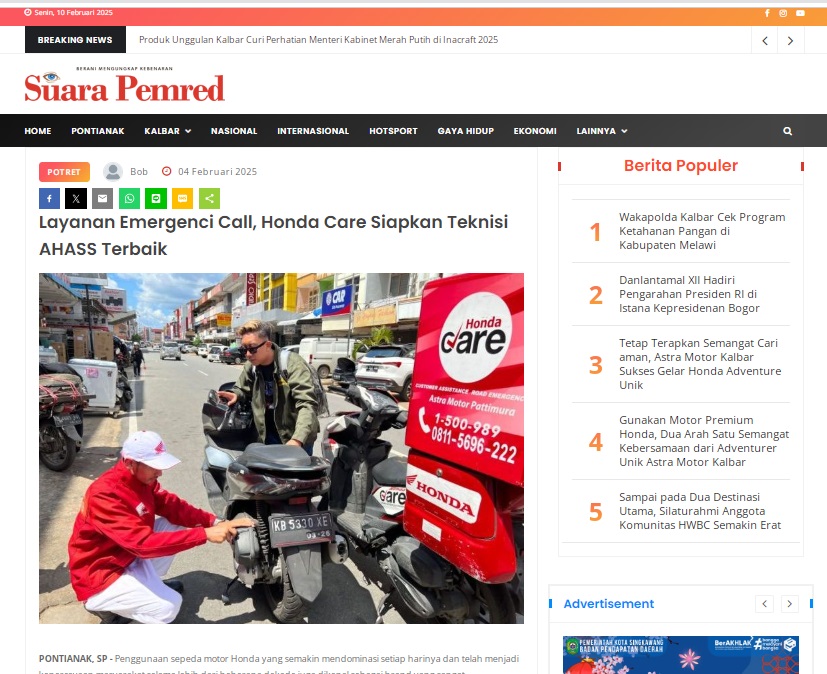Click the PONTIANAK, SP article dateline text

coord(73,658)
